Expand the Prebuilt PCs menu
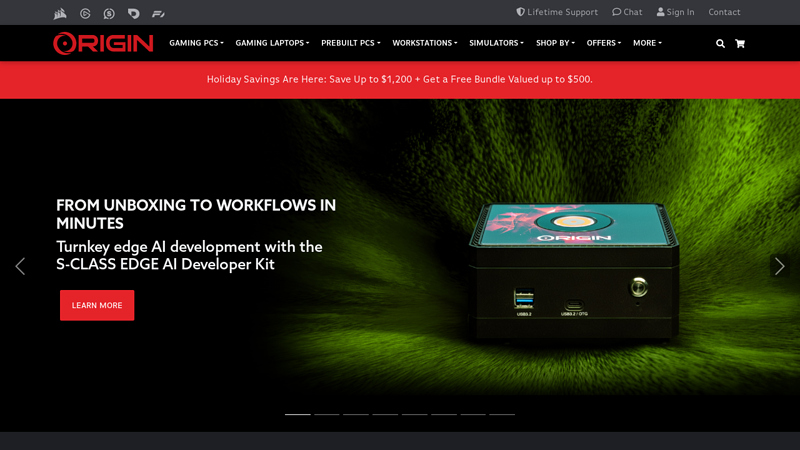 [x=351, y=43]
